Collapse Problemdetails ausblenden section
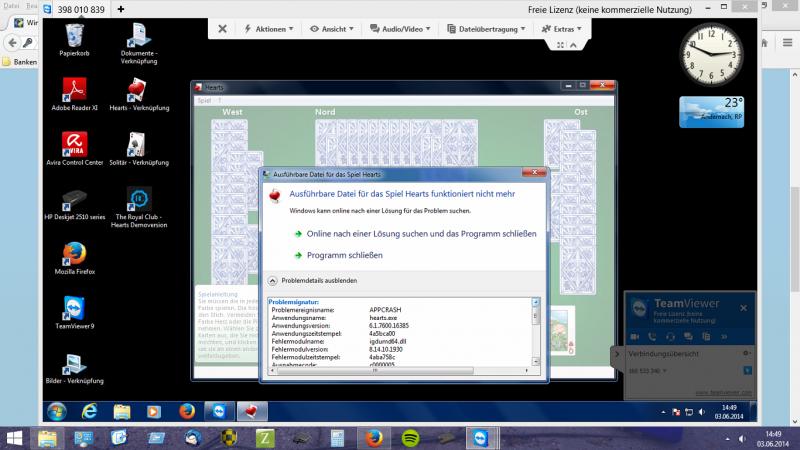This screenshot has height=450, width=800. pos(313,281)
